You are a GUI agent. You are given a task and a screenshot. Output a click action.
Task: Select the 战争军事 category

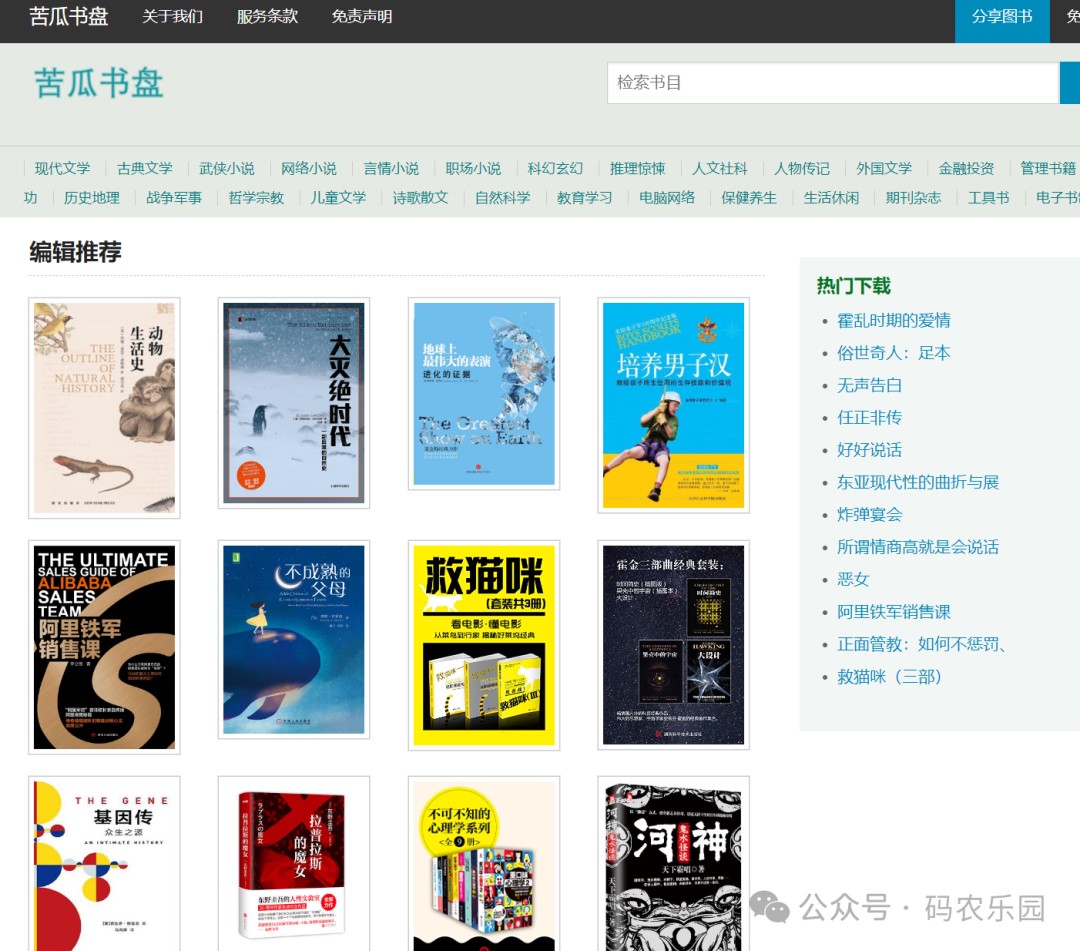point(174,198)
